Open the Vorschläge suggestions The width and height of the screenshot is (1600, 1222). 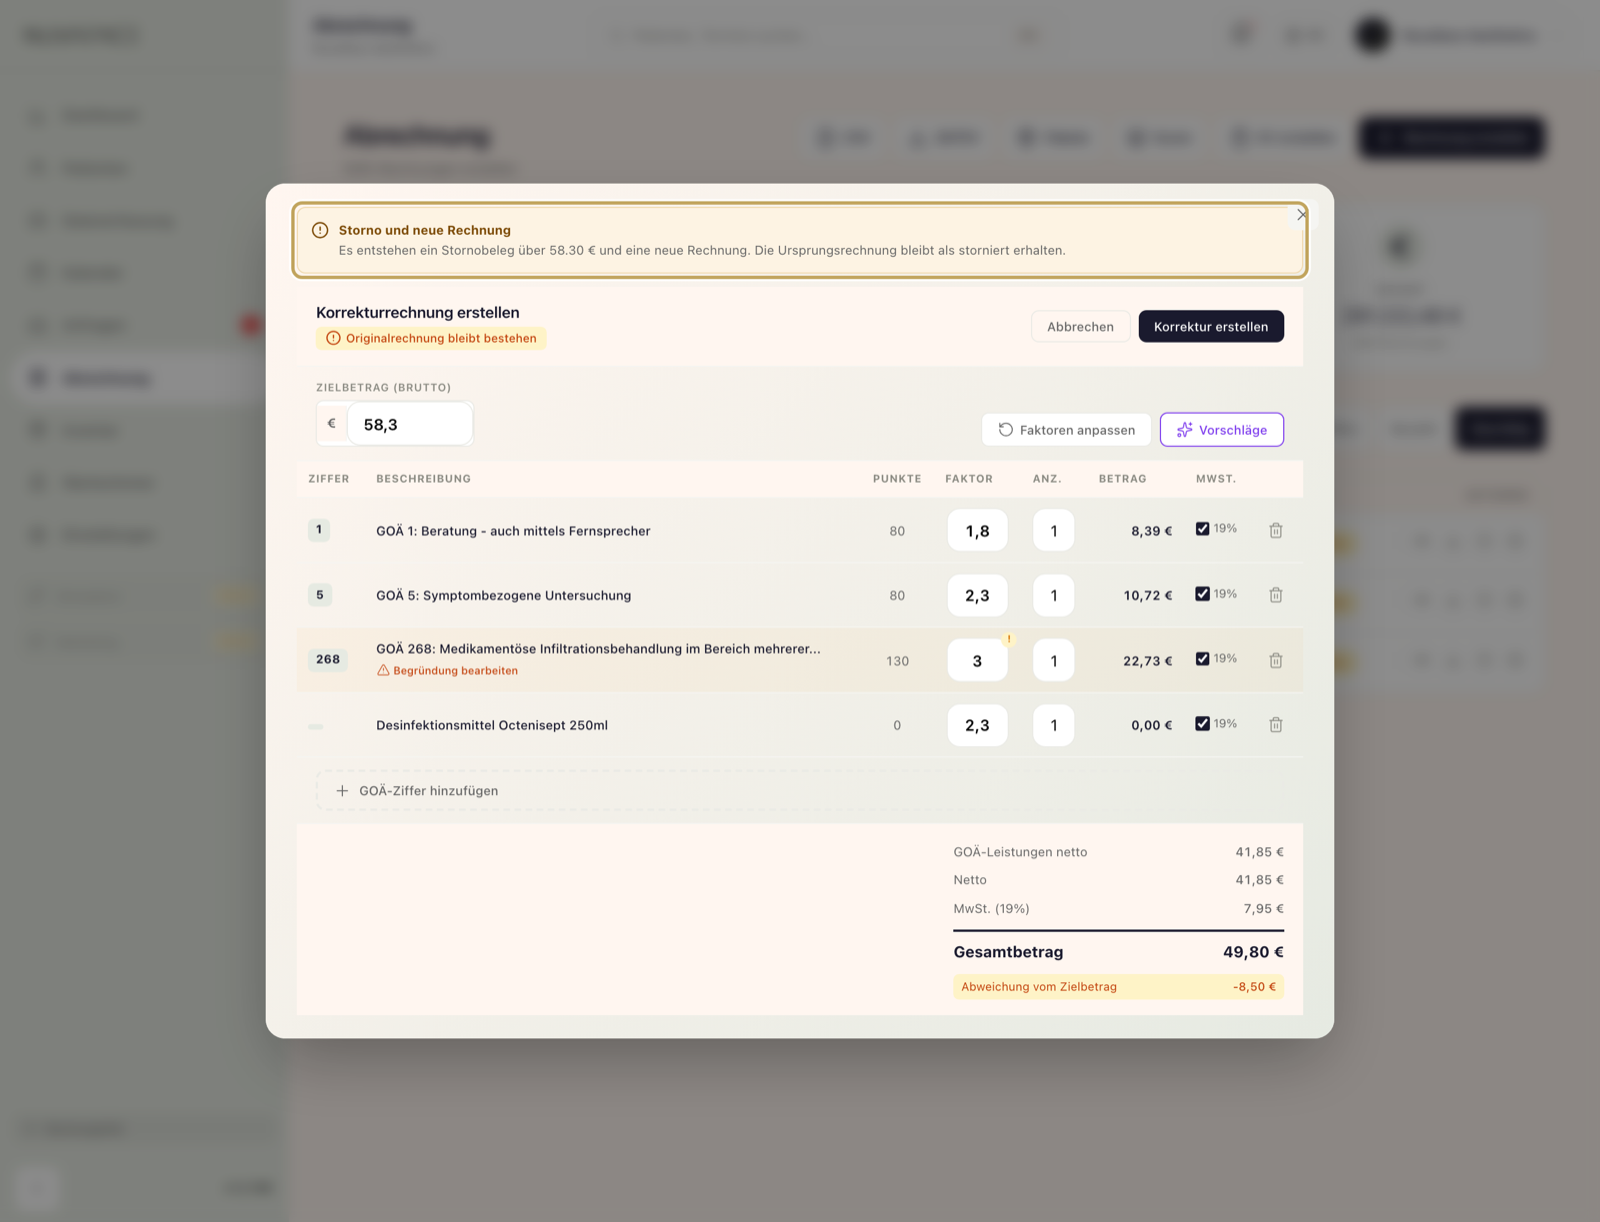pyautogui.click(x=1221, y=430)
